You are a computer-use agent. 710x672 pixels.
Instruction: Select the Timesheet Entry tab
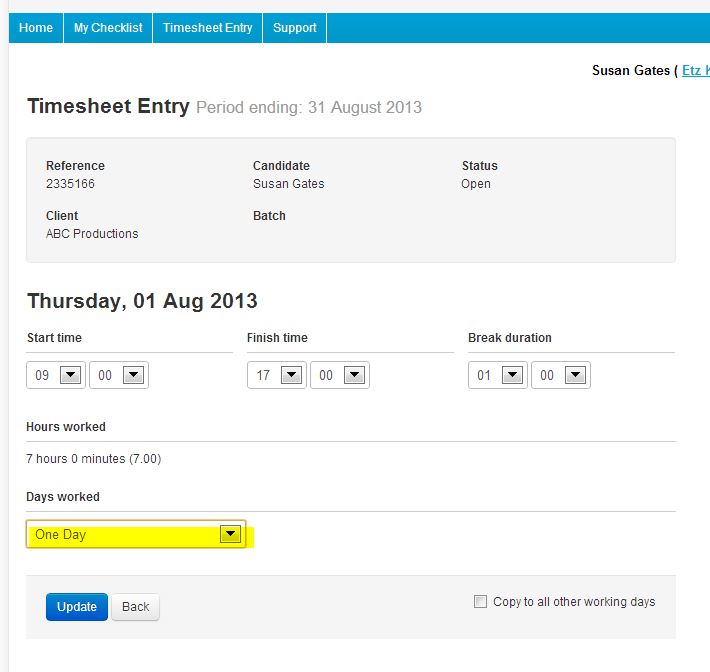coord(208,28)
